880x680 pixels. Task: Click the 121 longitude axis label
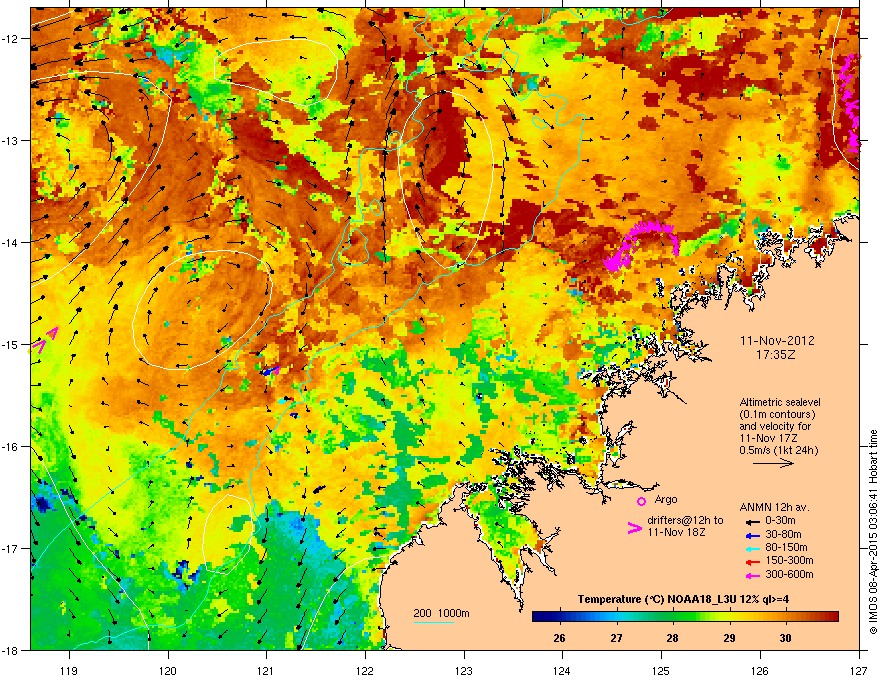tap(266, 670)
